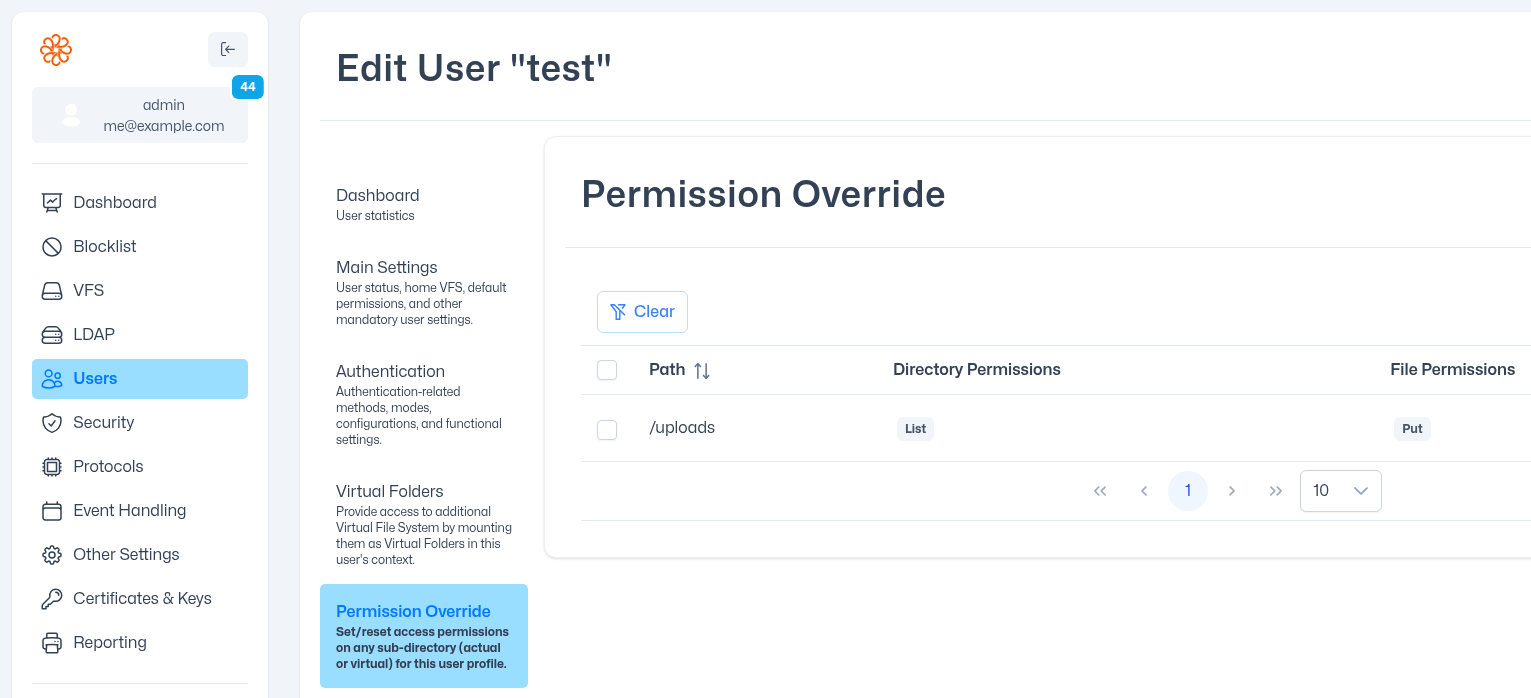This screenshot has height=698, width=1531.
Task: Open the VFS section
Action: pos(52,290)
